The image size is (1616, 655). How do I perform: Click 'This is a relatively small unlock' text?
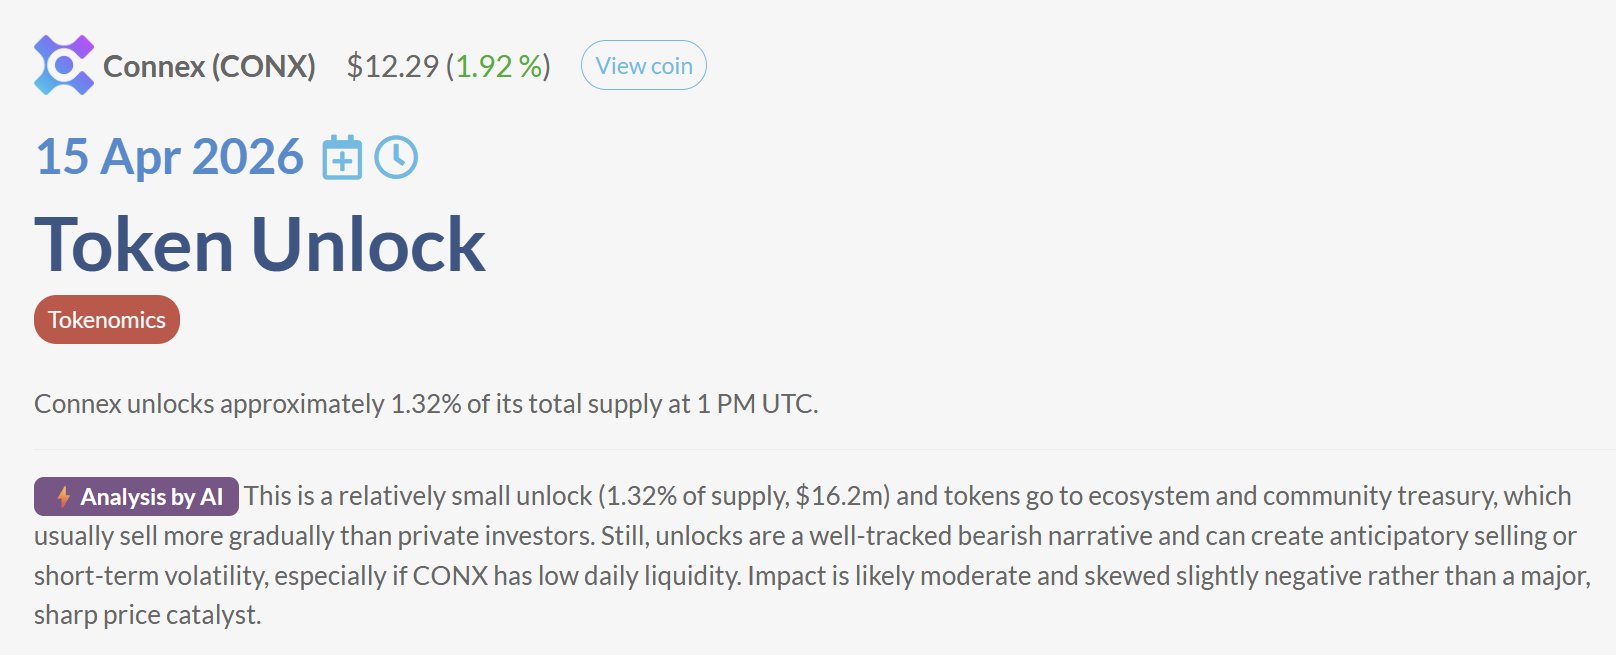point(418,496)
